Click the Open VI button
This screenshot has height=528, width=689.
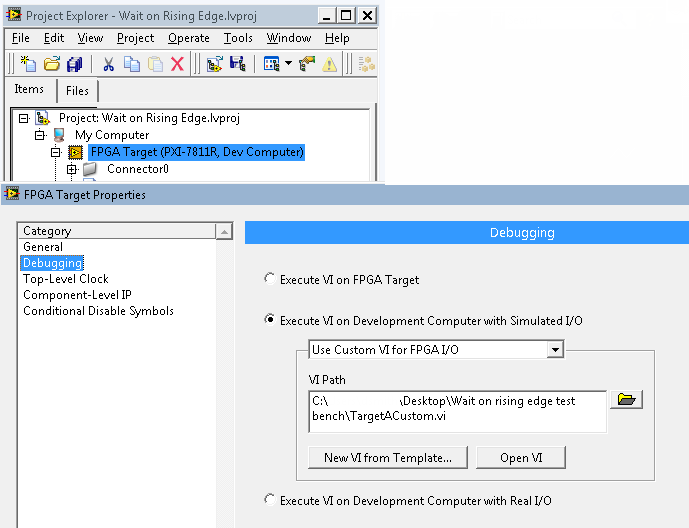point(521,458)
